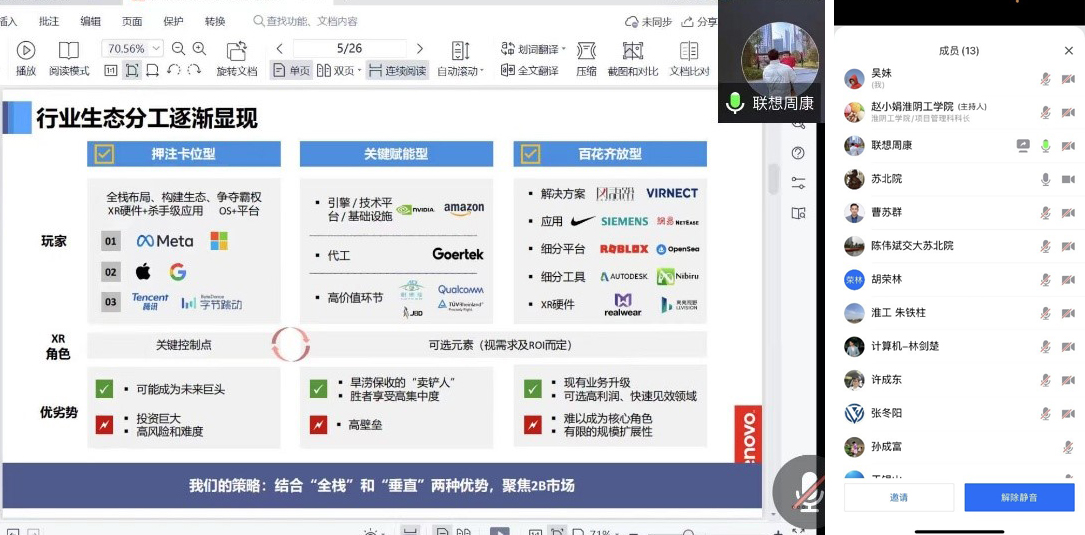
Task: Go to the next page arrow
Action: pyautogui.click(x=419, y=48)
